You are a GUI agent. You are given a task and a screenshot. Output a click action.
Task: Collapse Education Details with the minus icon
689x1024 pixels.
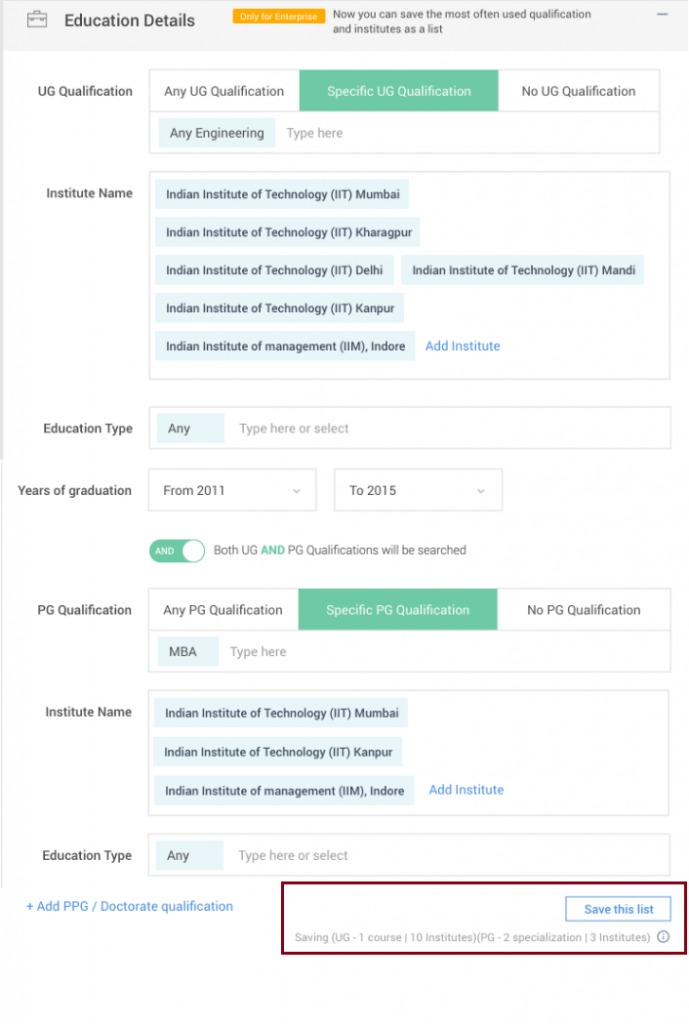[662, 14]
